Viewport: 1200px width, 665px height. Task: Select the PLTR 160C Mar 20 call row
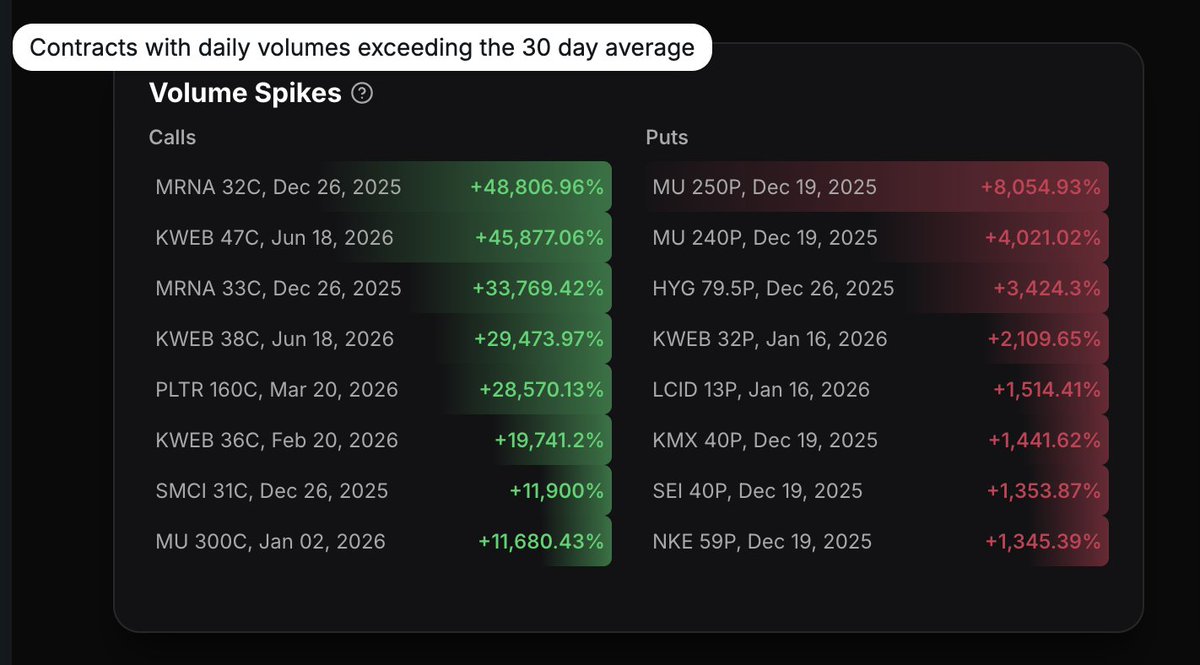(380, 389)
